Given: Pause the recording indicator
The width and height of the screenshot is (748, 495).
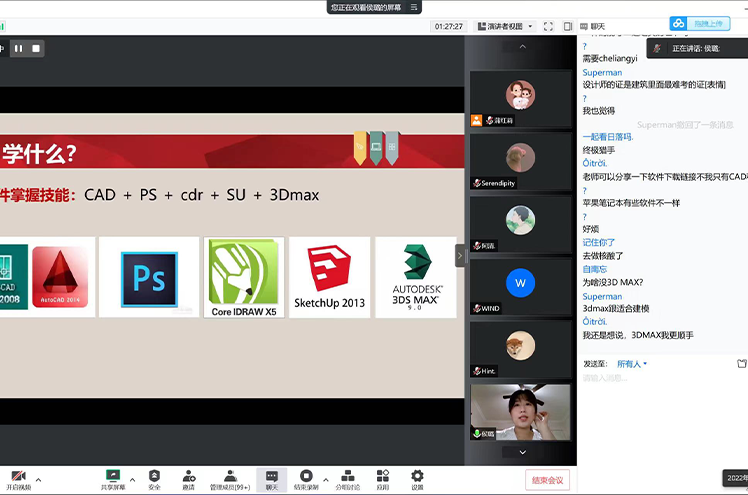Looking at the screenshot, I should (19, 48).
